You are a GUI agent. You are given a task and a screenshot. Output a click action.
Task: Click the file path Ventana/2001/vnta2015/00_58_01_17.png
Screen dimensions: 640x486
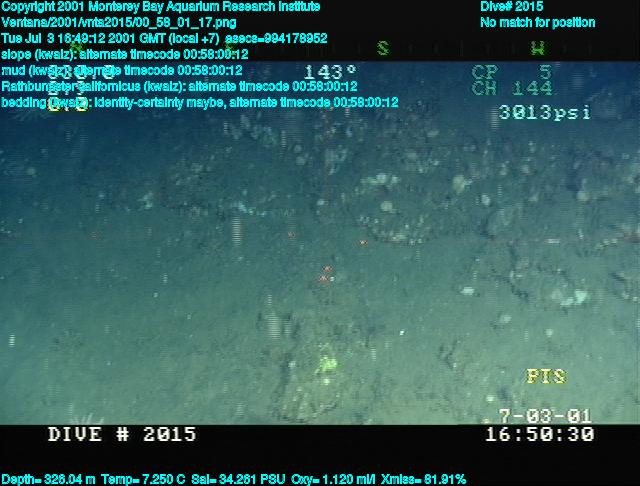pos(119,22)
